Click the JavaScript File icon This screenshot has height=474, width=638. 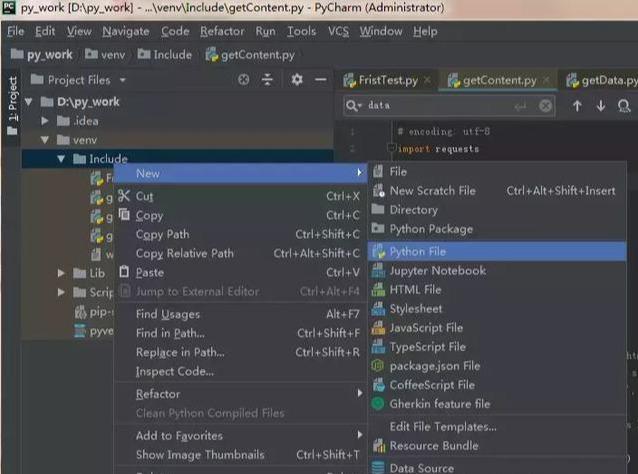(x=378, y=328)
